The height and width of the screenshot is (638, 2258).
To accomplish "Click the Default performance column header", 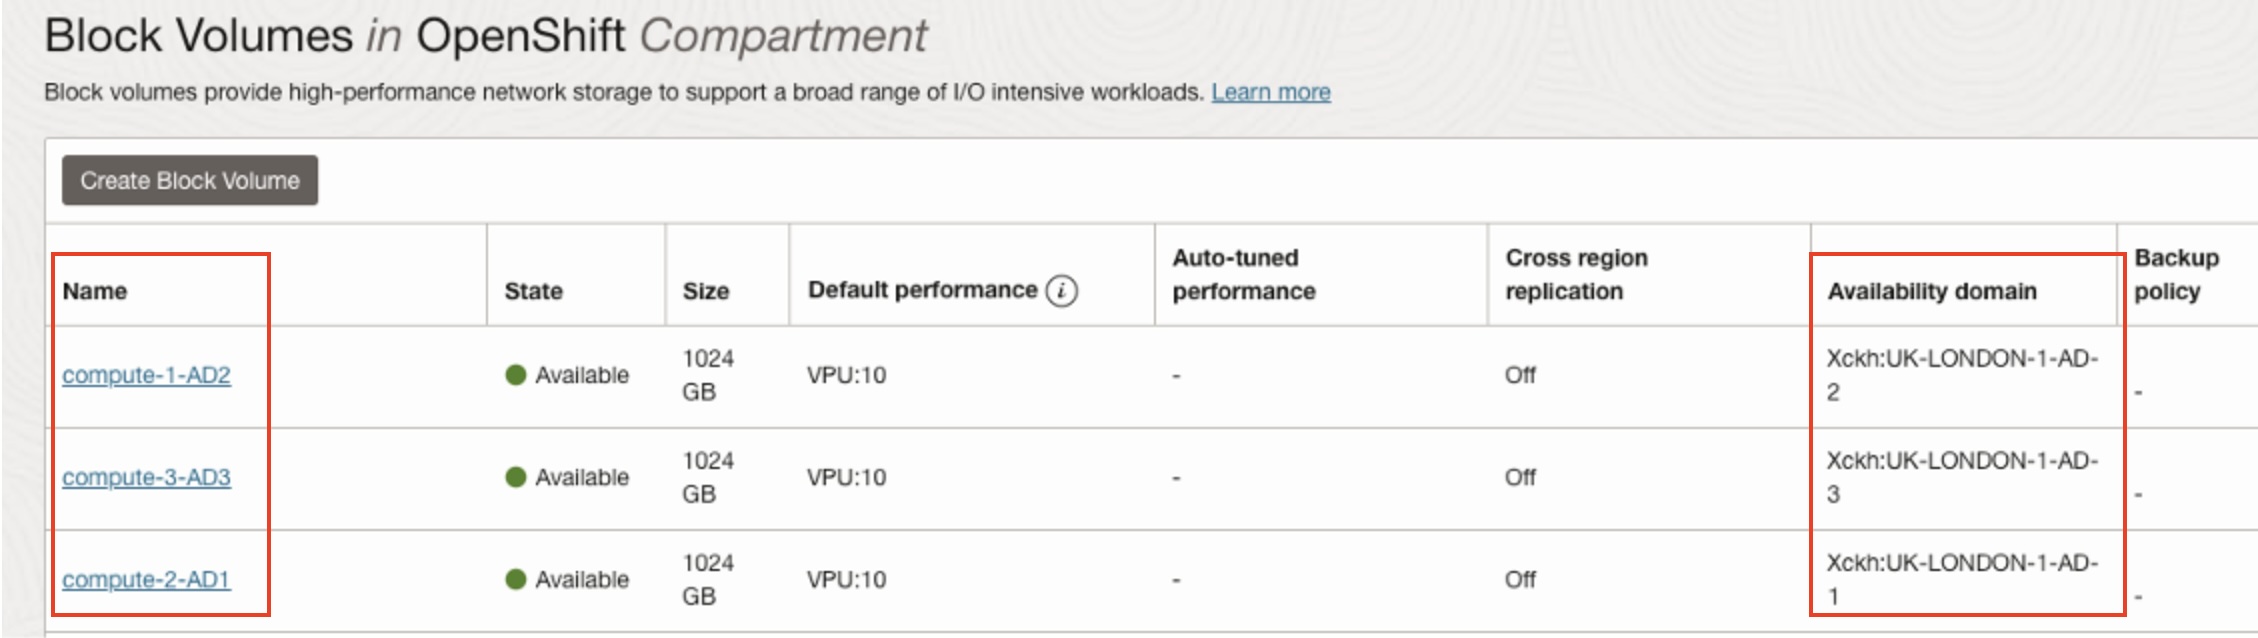I will 922,290.
